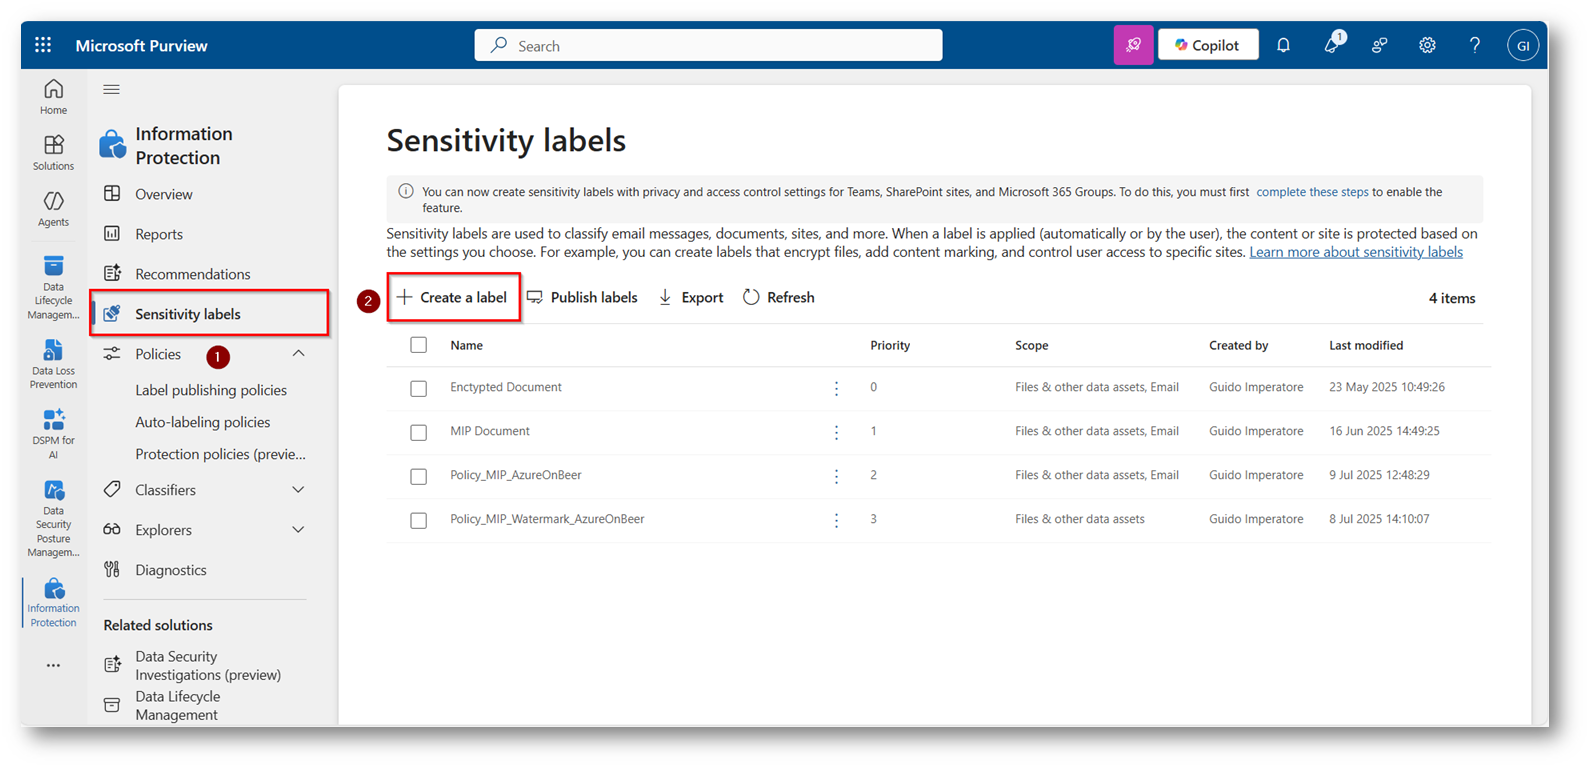Open more options for MIP Document
Screen dimensions: 1591x769
coord(837,432)
